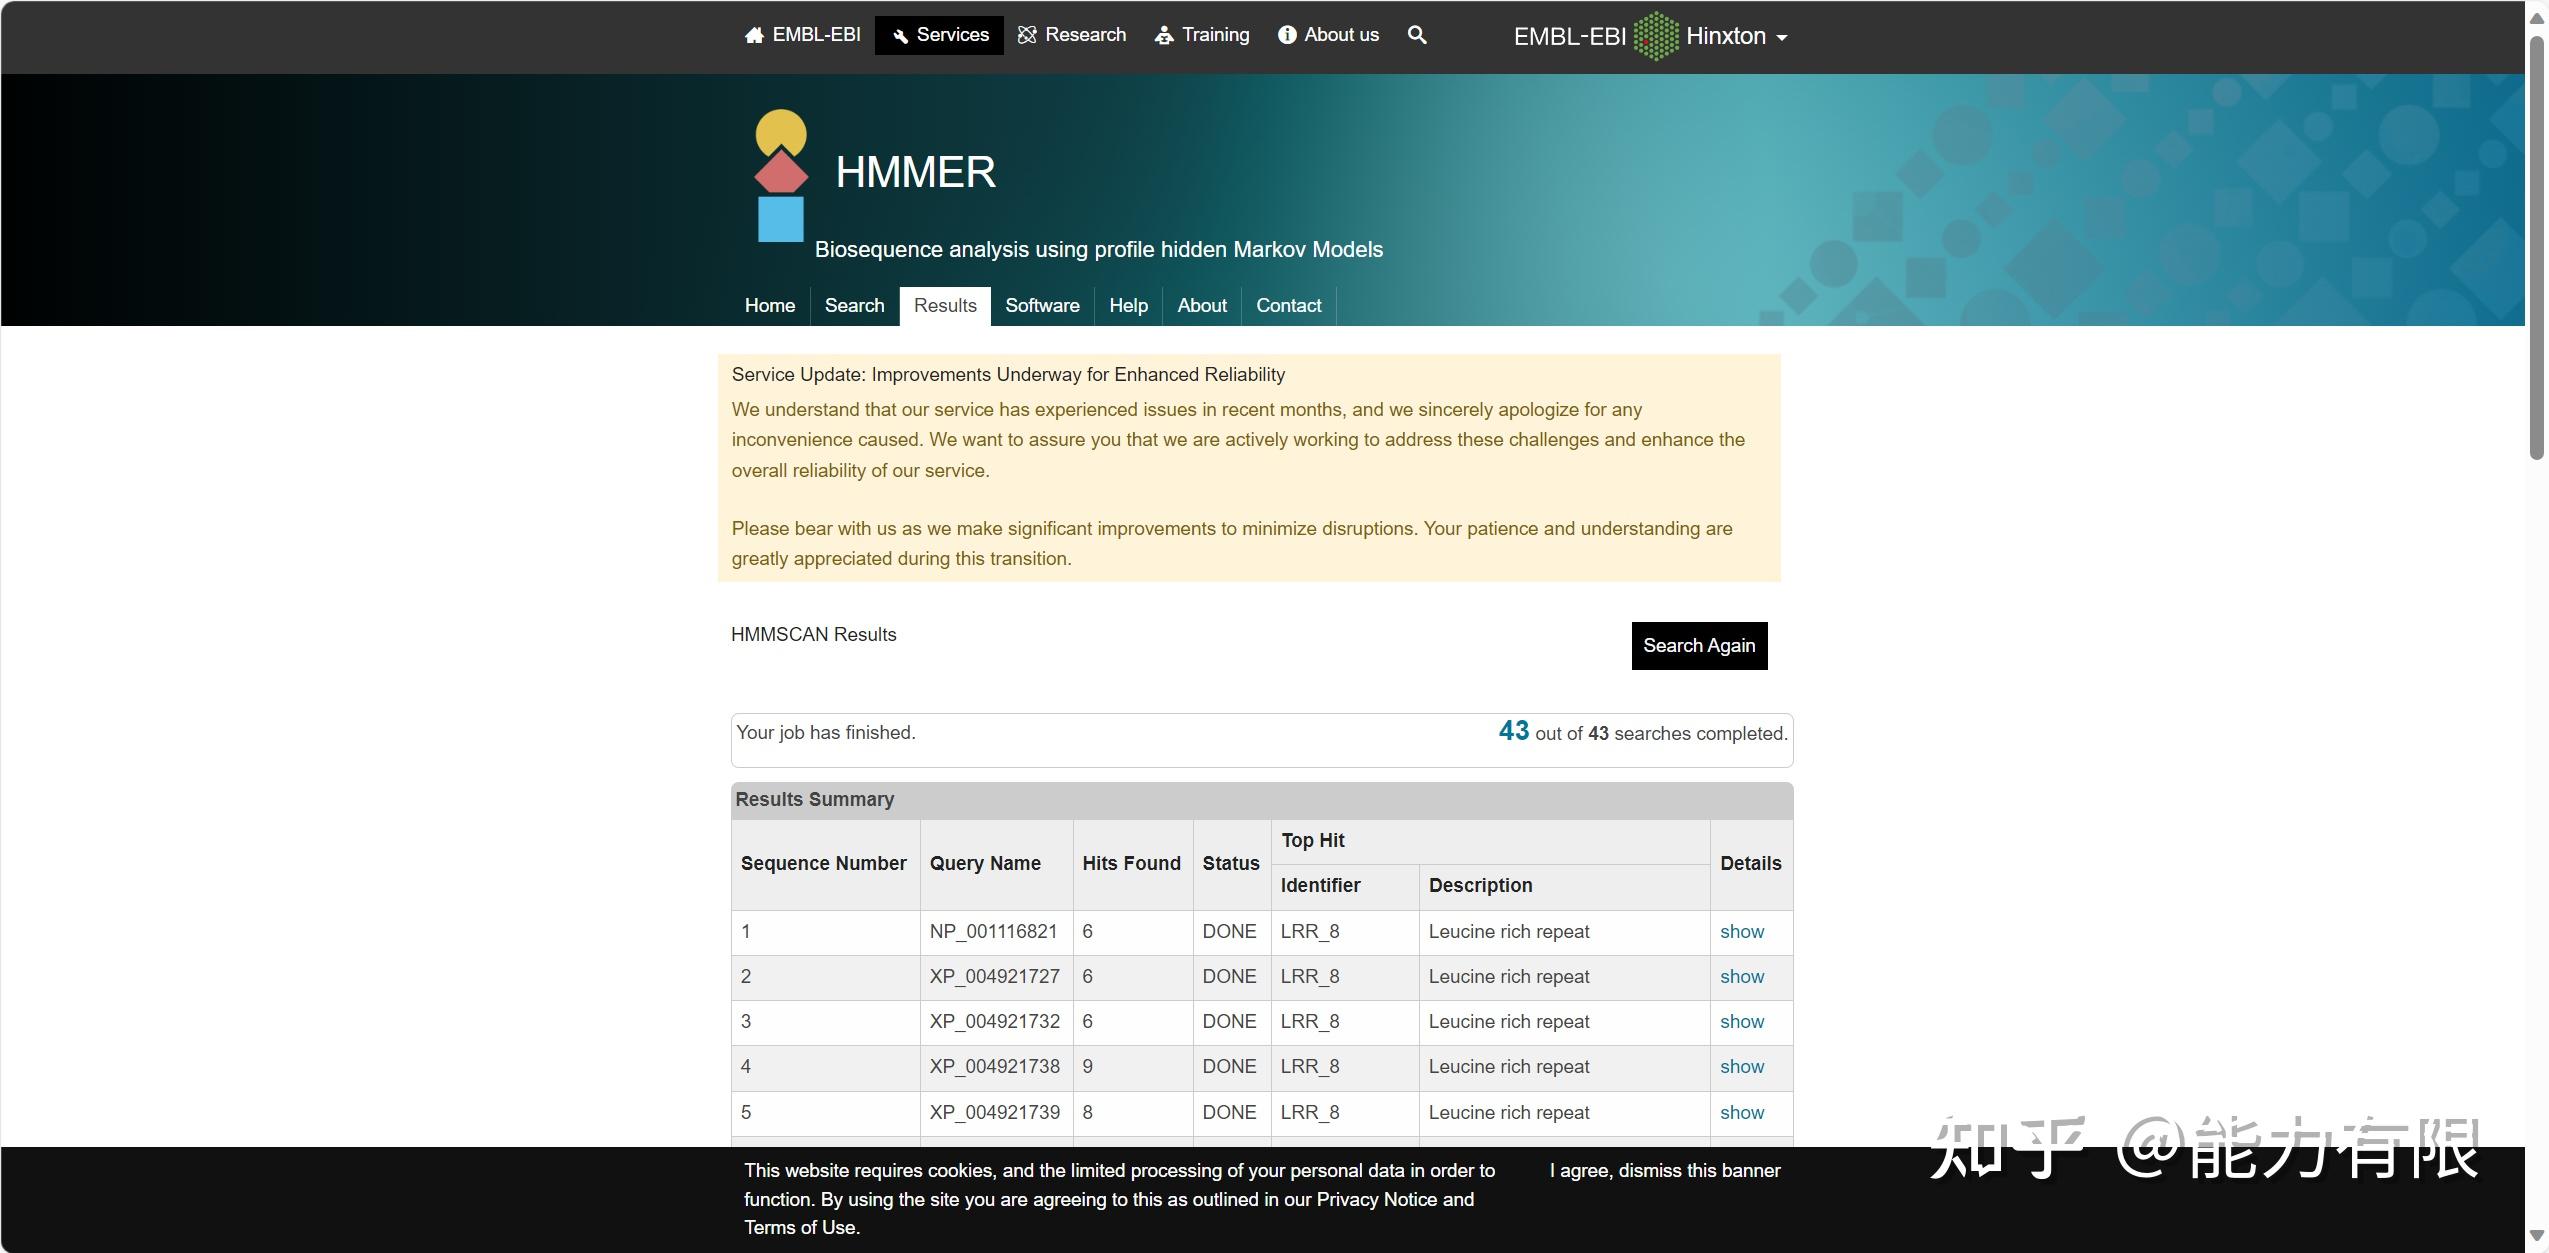Click the HMMER shapes logo
The width and height of the screenshot is (2549, 1253).
tap(781, 176)
